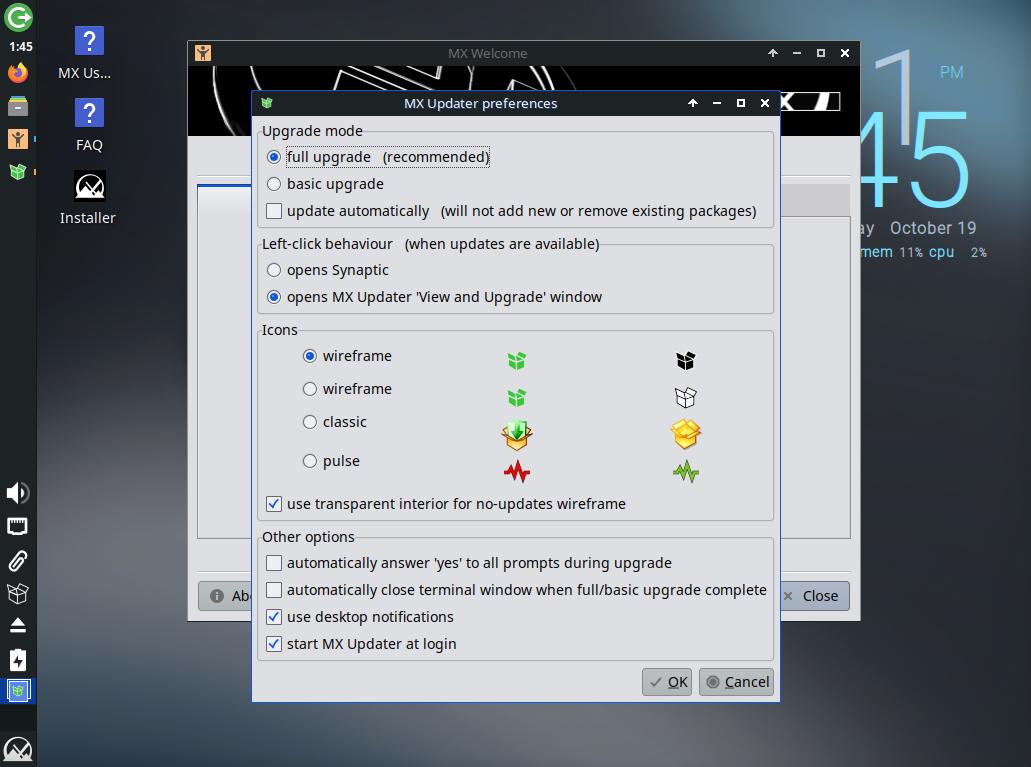This screenshot has width=1031, height=767.
Task: Click Cancel in MX Updater preferences
Action: click(736, 682)
